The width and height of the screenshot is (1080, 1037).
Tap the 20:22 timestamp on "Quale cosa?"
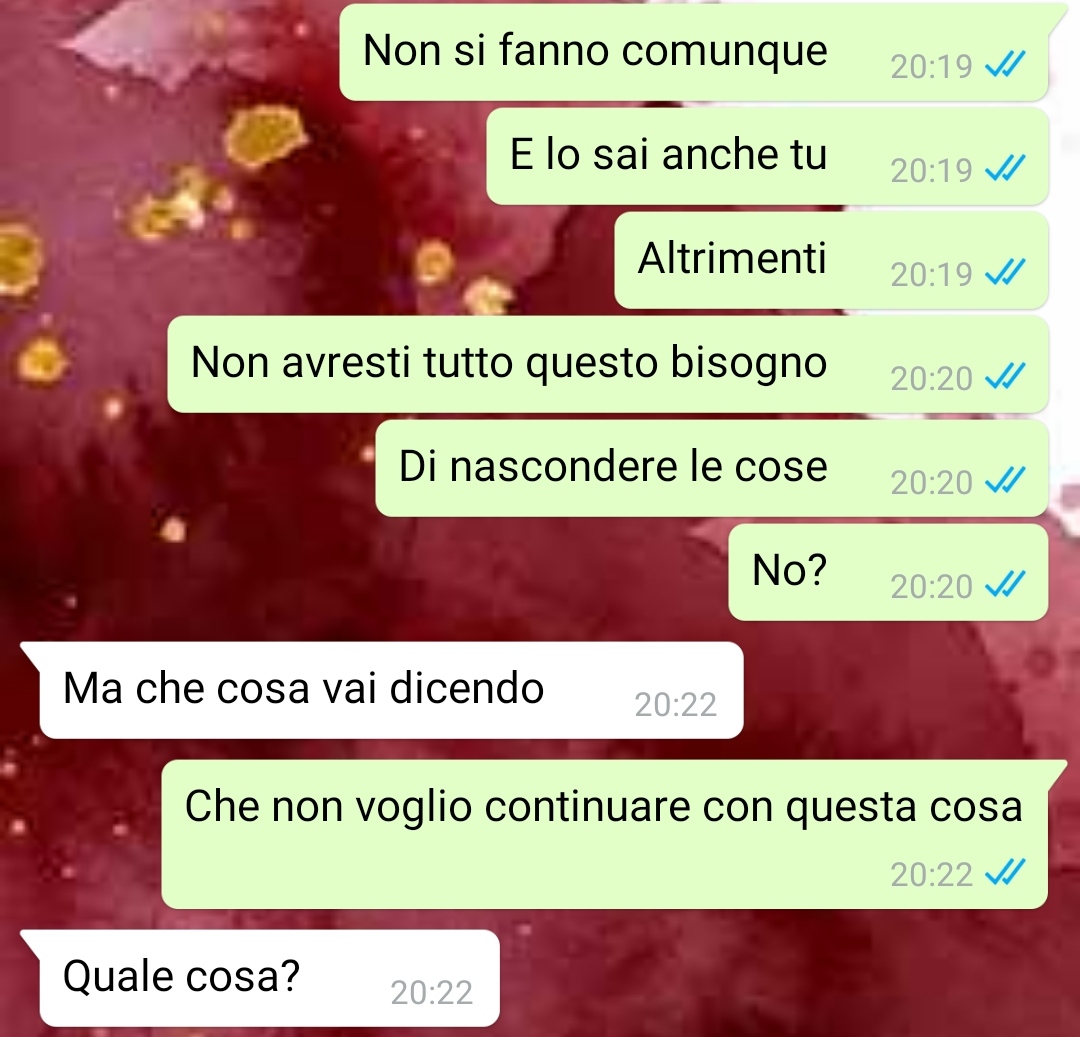(432, 992)
